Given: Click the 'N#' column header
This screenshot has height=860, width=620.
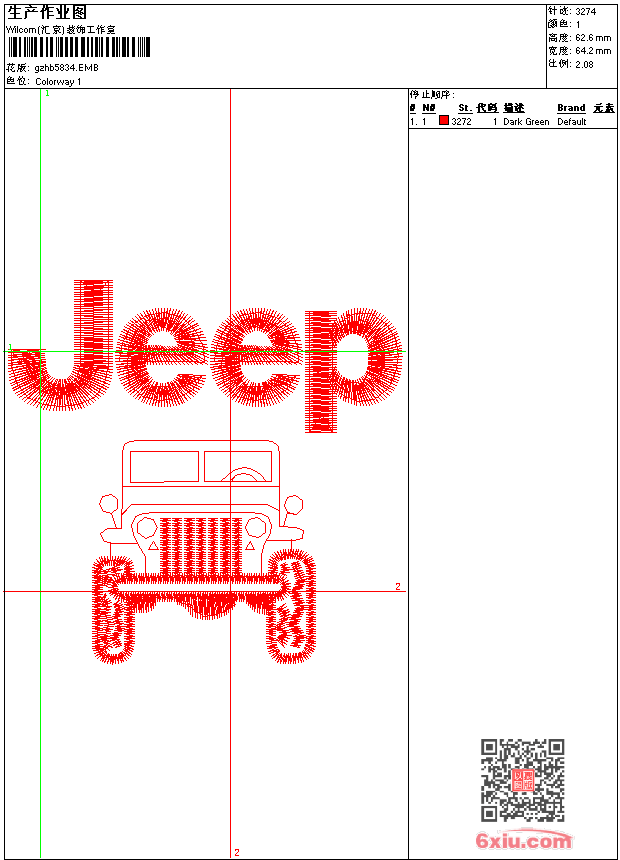Looking at the screenshot, I should [429, 108].
